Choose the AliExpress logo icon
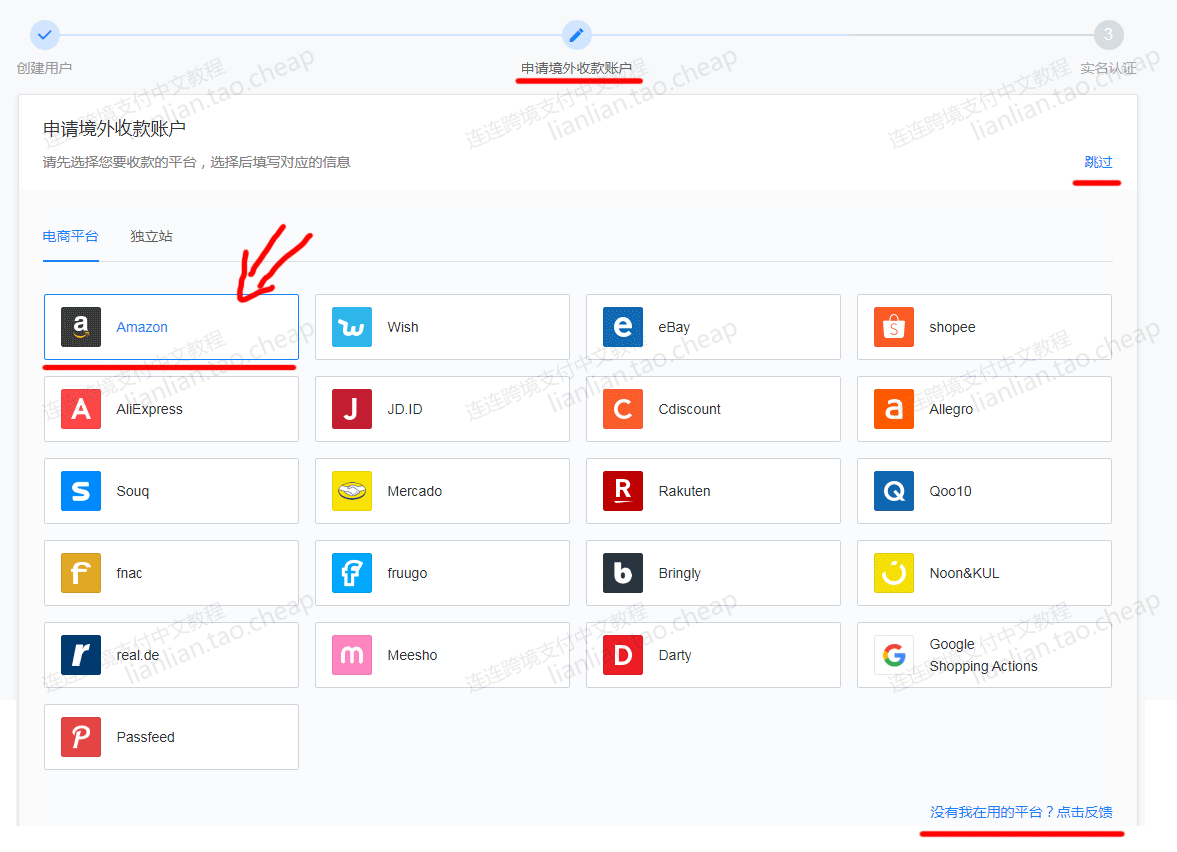Screen dimensions: 1177x852 point(81,409)
